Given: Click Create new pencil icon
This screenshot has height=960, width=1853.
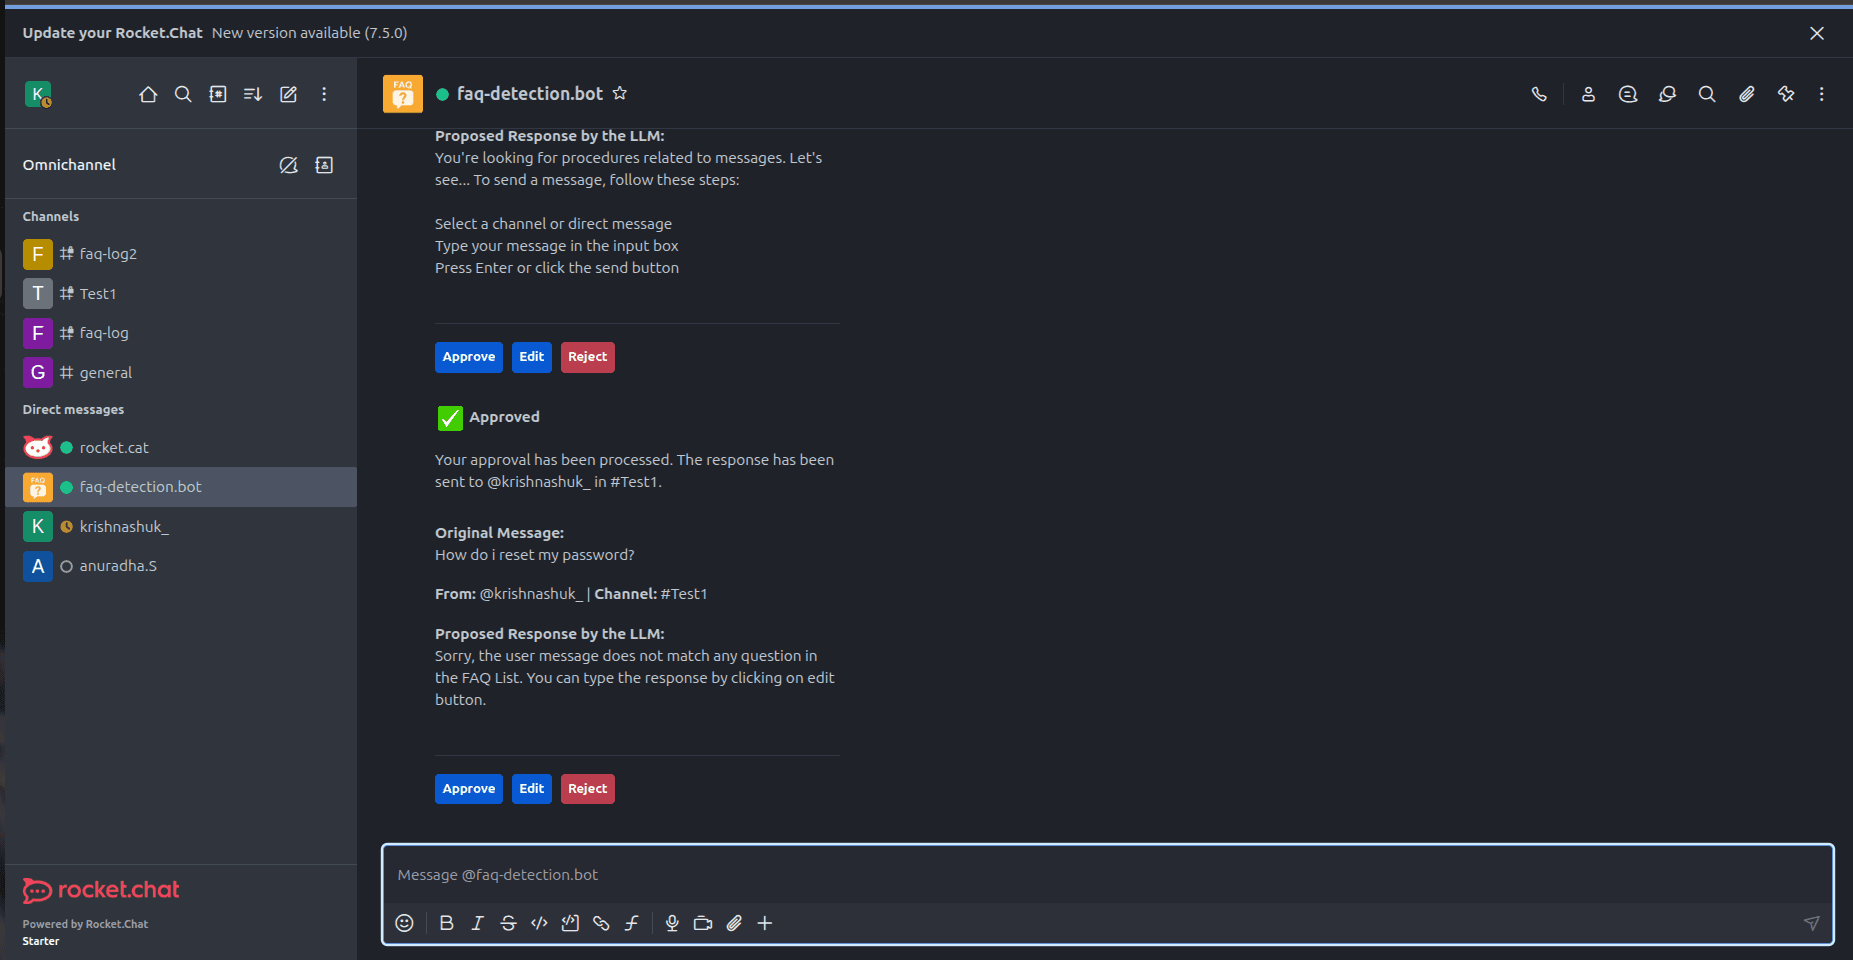Looking at the screenshot, I should [288, 94].
